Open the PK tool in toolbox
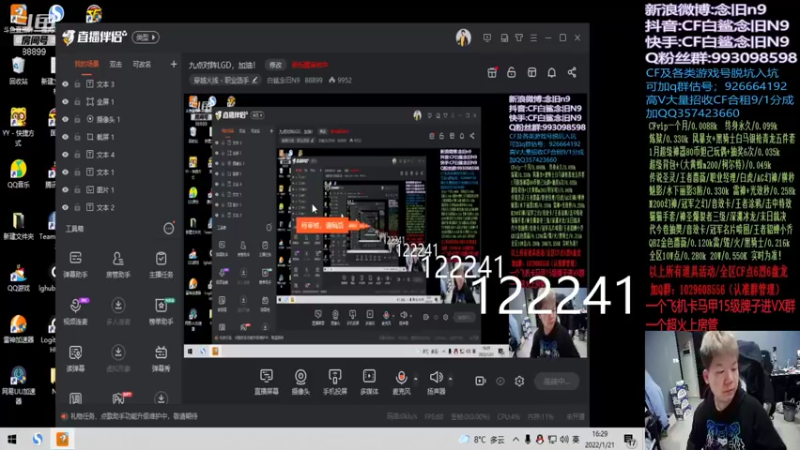Viewport: 800px width, 450px height. [118, 398]
